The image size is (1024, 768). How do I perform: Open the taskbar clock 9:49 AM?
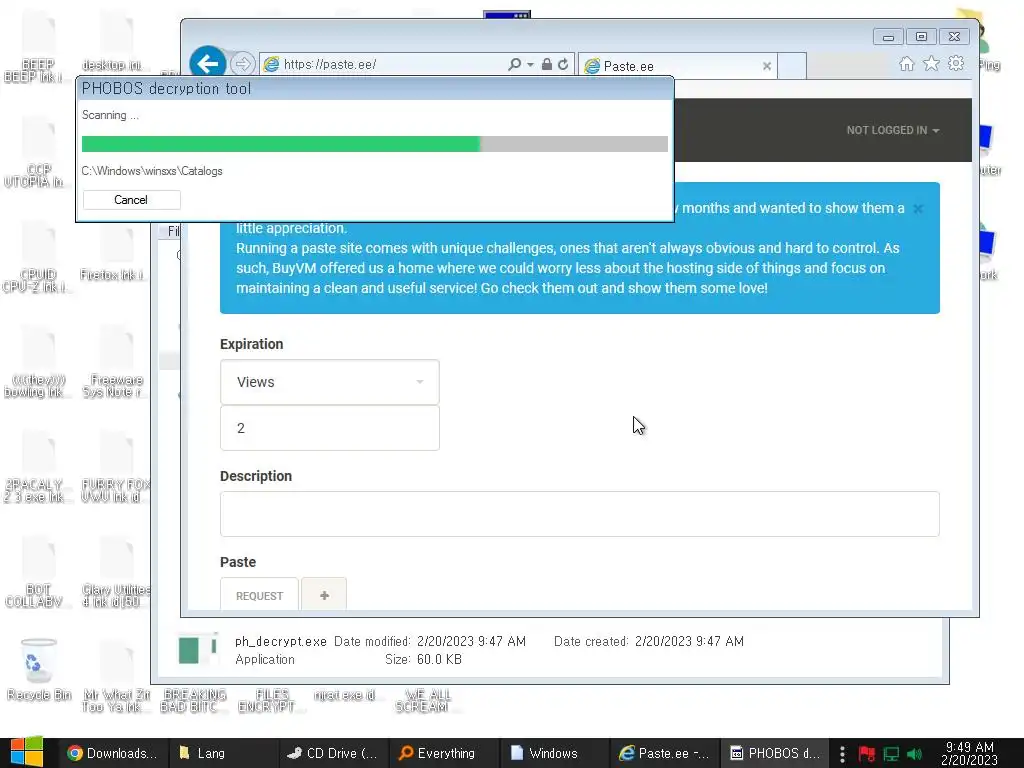click(x=969, y=753)
